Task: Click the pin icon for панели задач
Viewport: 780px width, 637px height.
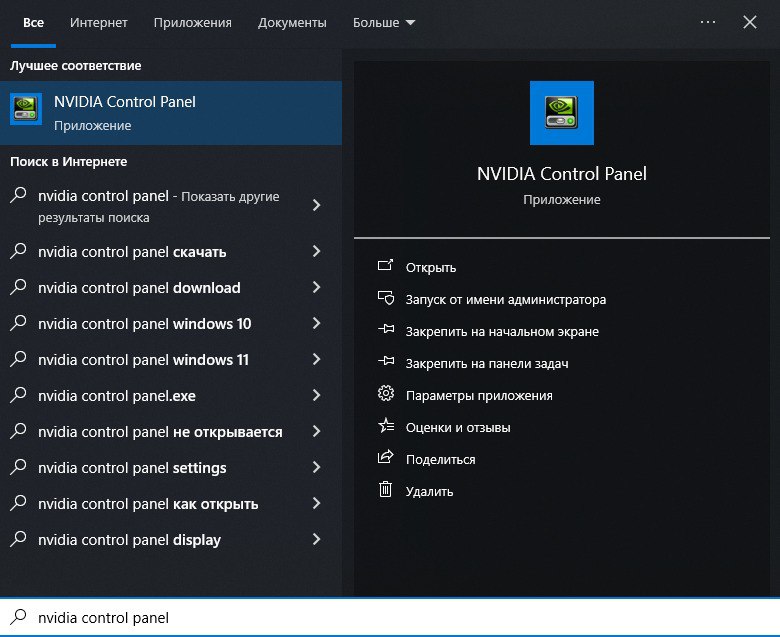Action: click(x=386, y=361)
